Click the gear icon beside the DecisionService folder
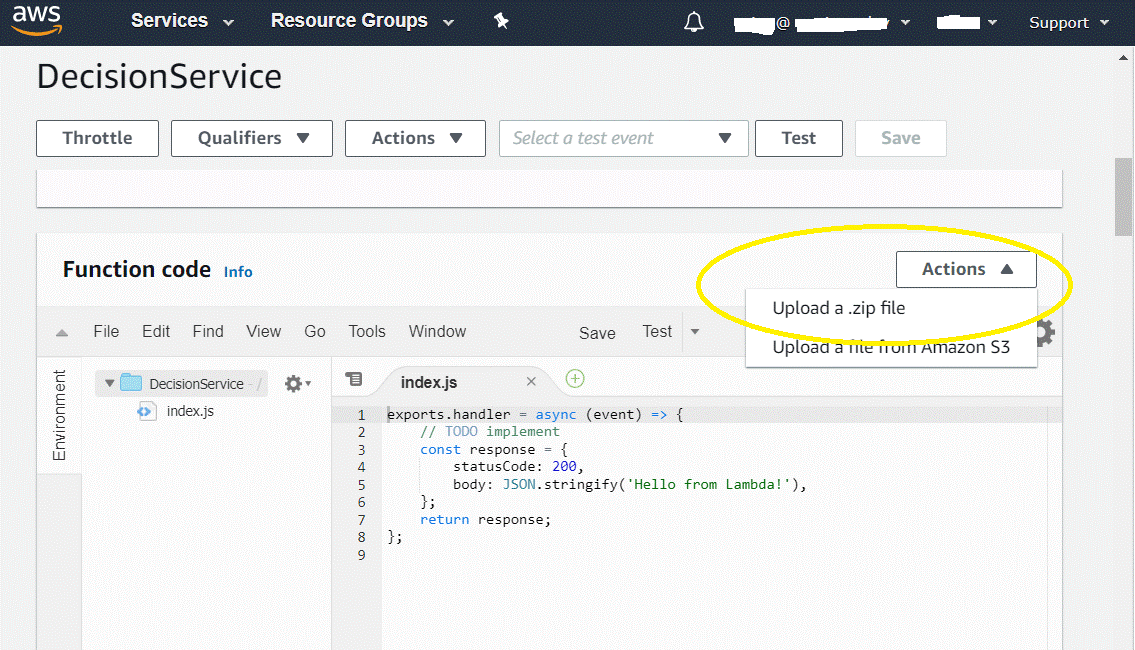 tap(295, 382)
